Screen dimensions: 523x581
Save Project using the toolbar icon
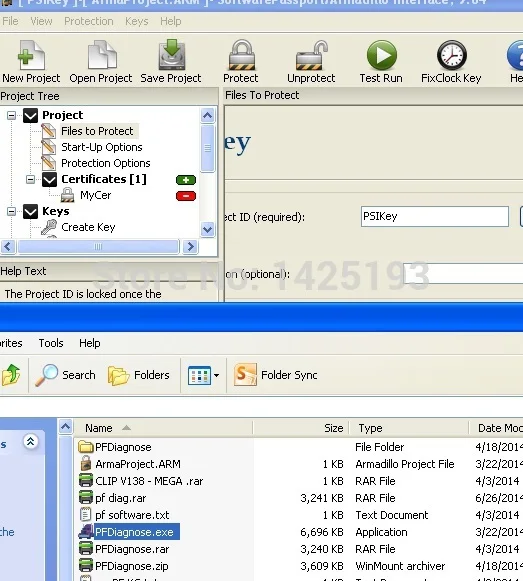pos(172,55)
